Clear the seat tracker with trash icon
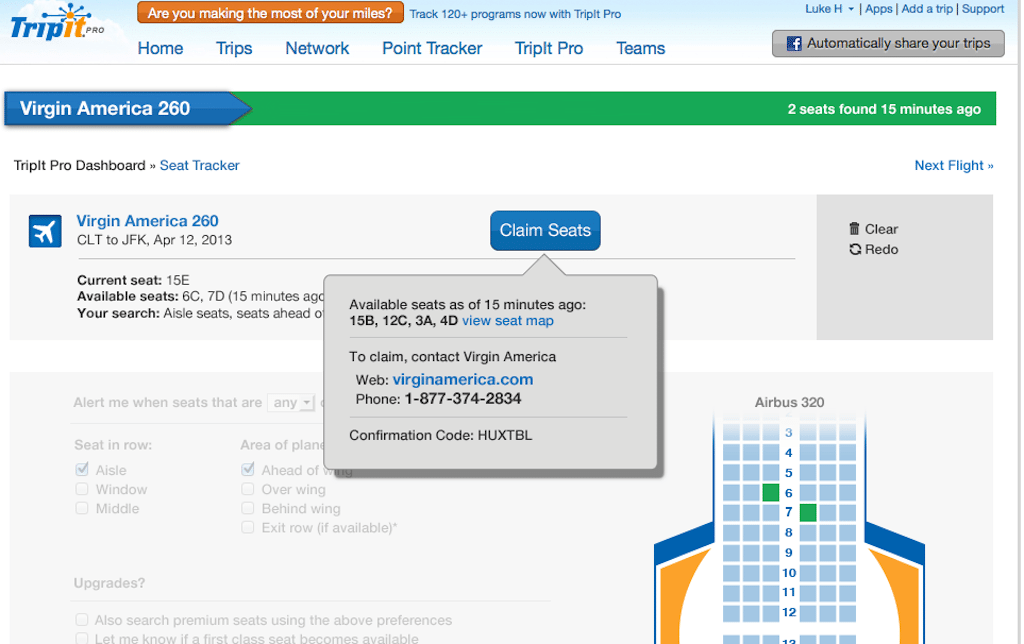1024x644 pixels. pyautogui.click(x=873, y=229)
